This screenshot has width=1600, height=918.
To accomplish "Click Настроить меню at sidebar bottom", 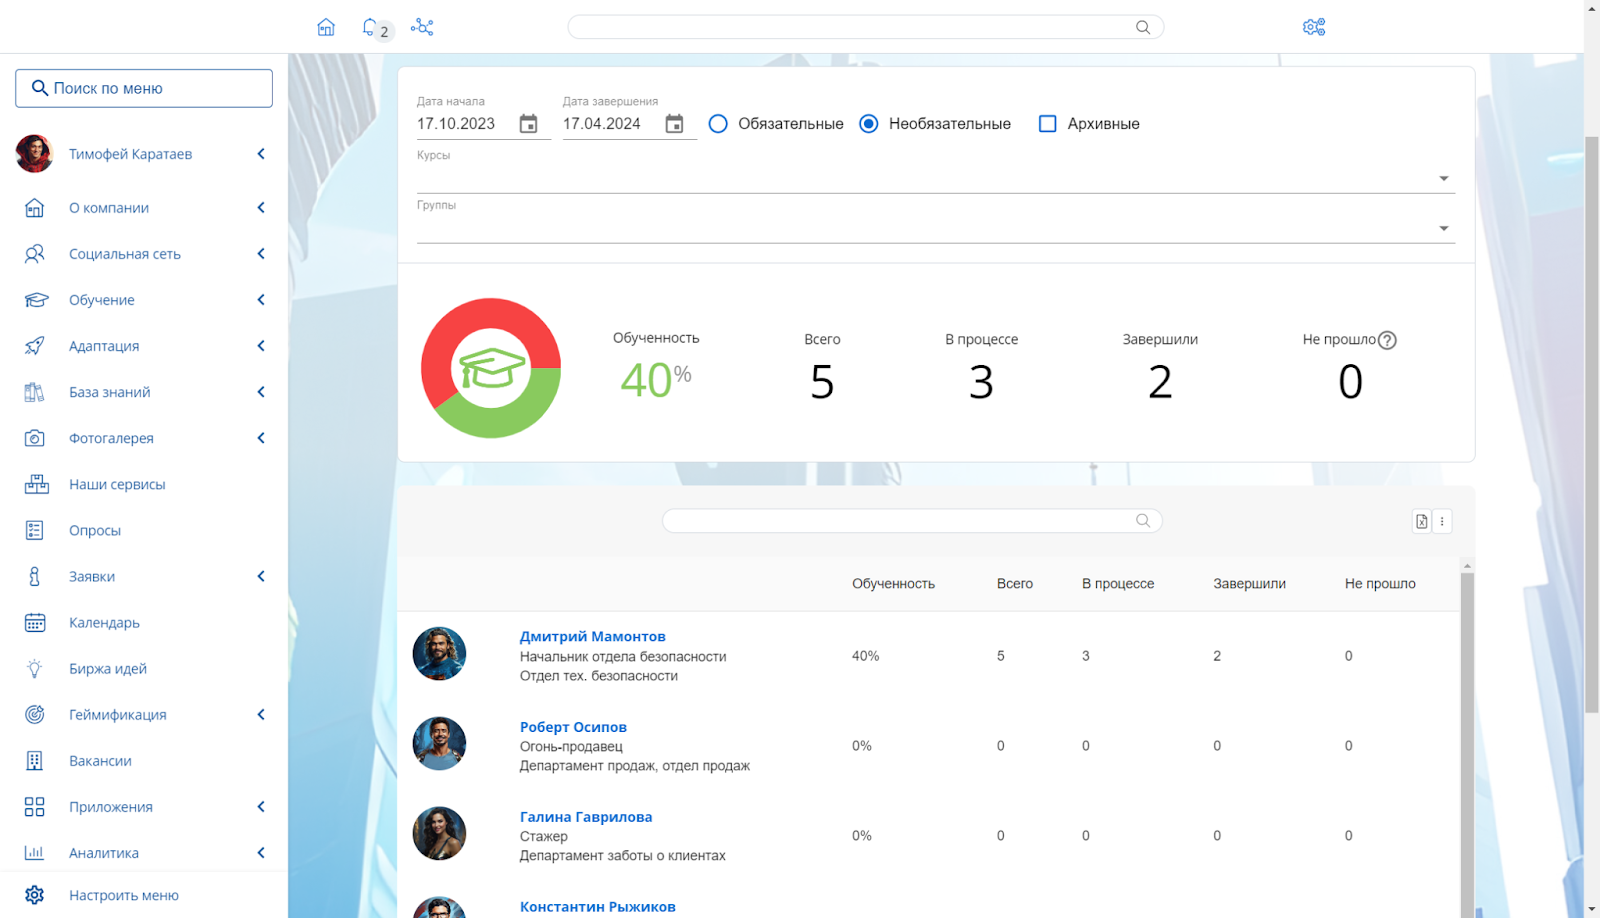I will click(x=124, y=895).
